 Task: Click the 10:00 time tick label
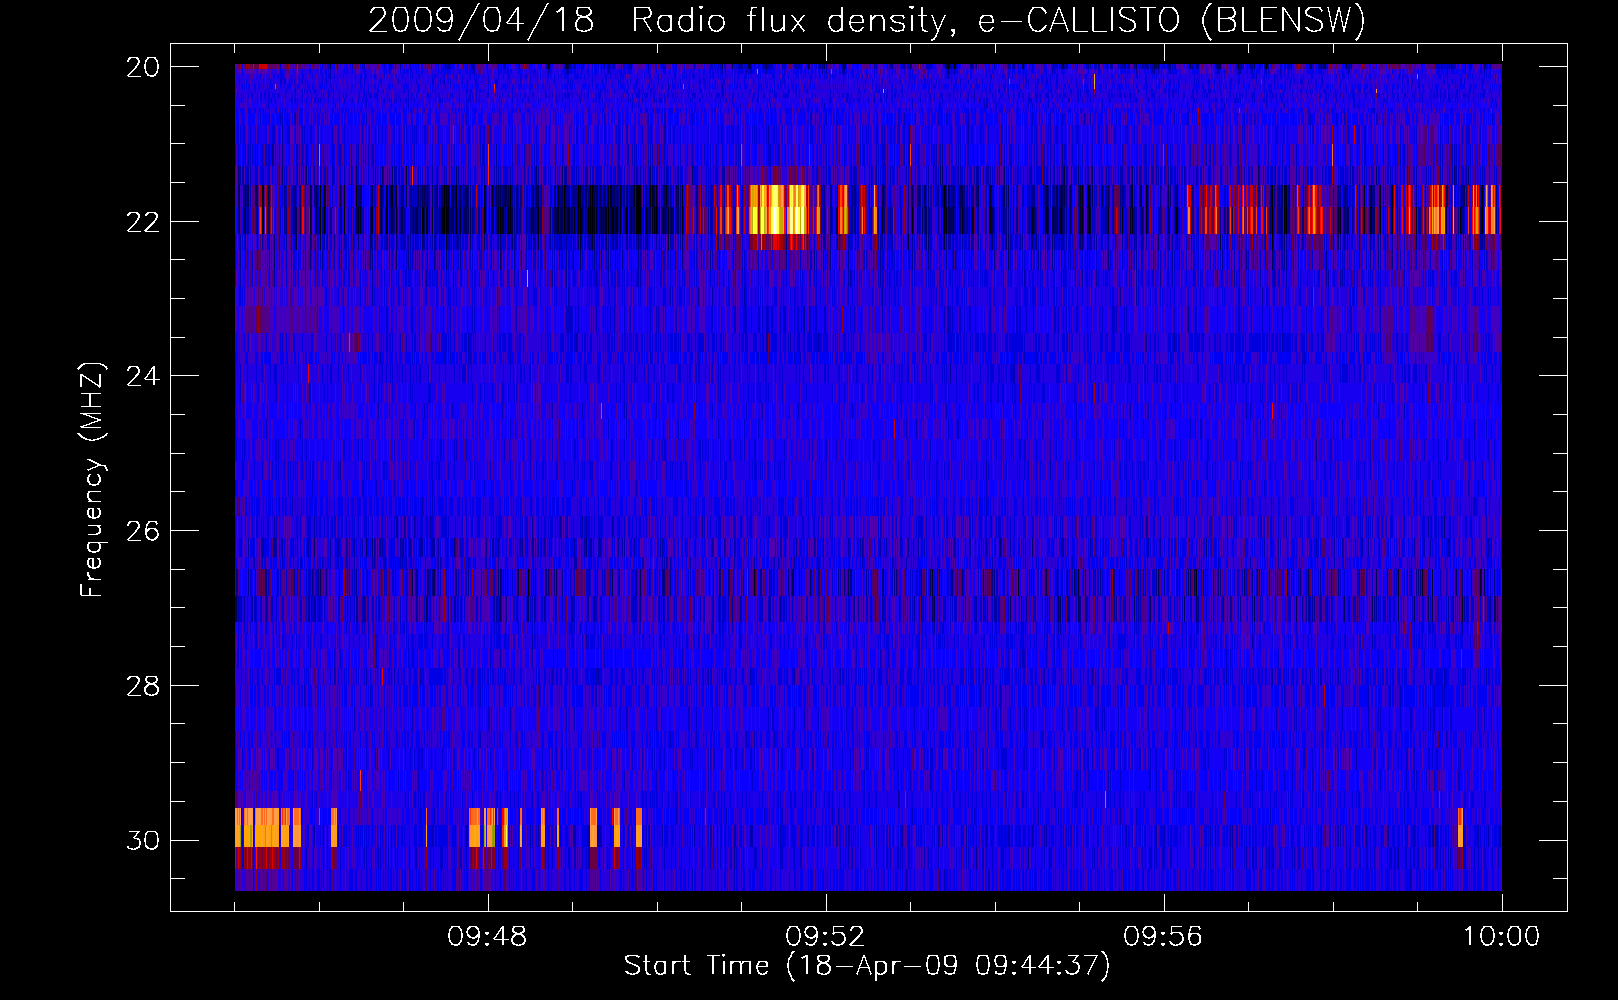[1501, 937]
